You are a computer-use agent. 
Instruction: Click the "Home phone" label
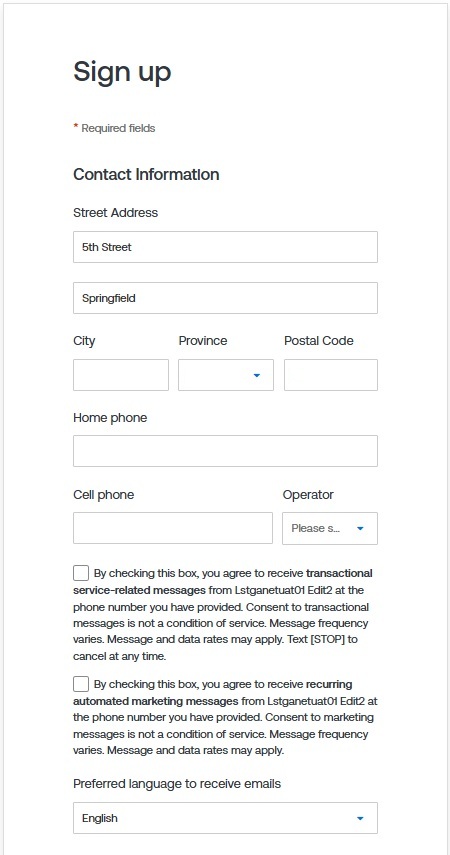pyautogui.click(x=110, y=418)
